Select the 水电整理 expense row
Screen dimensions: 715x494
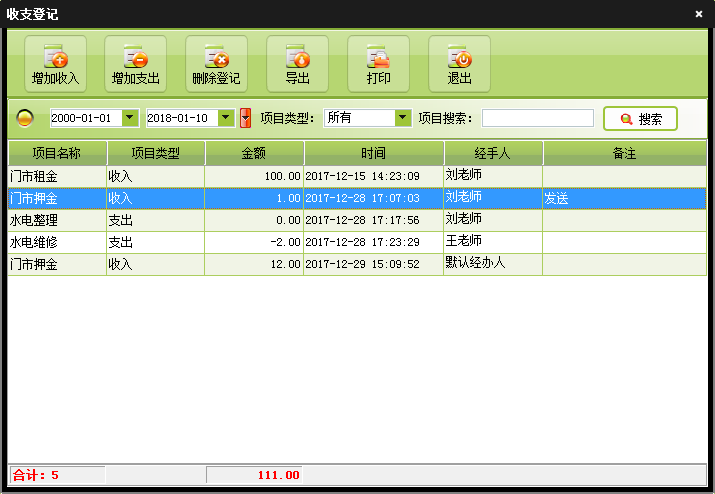(57, 220)
